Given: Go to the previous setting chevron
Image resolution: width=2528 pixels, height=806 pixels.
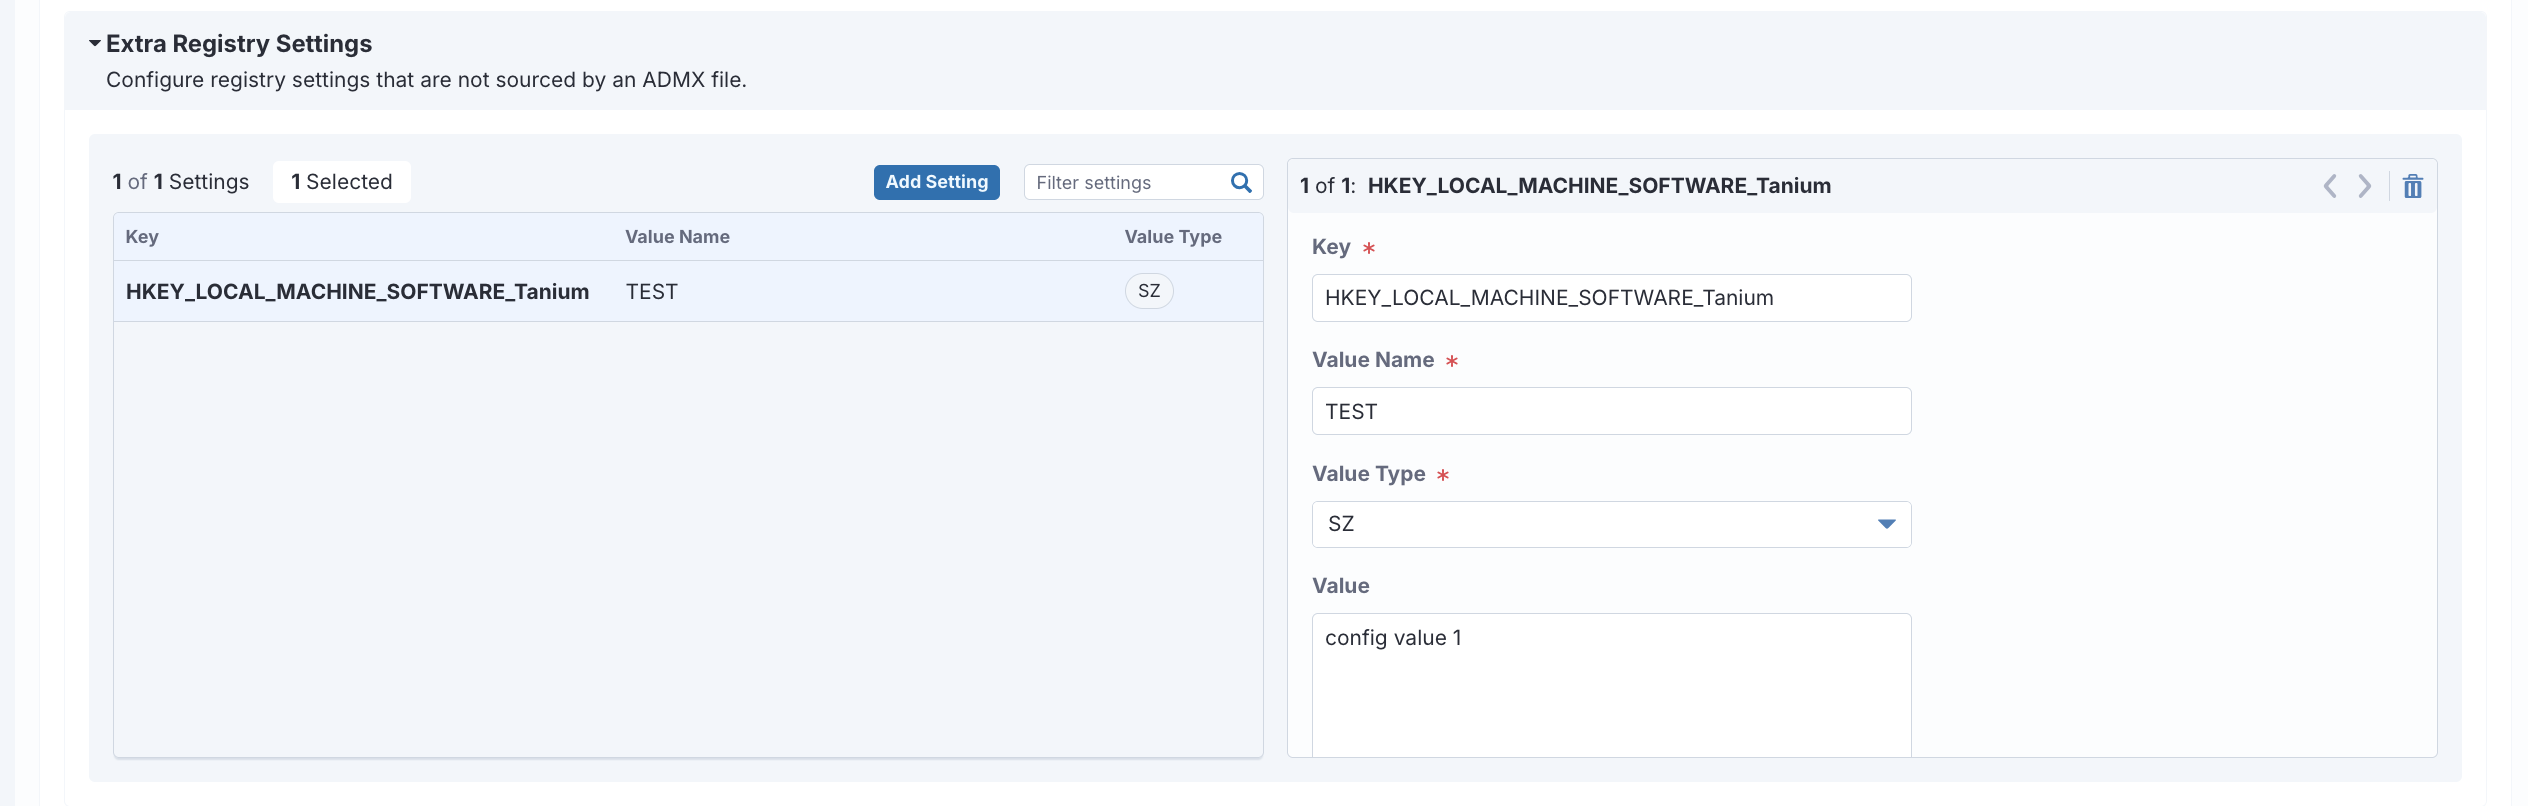Looking at the screenshot, I should [x=2329, y=186].
